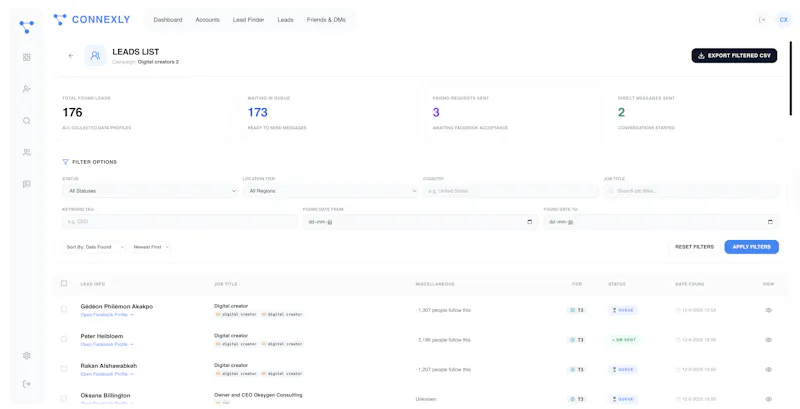This screenshot has width=800, height=409.
Task: Toggle the select-all checkbox in table header
Action: (x=64, y=283)
